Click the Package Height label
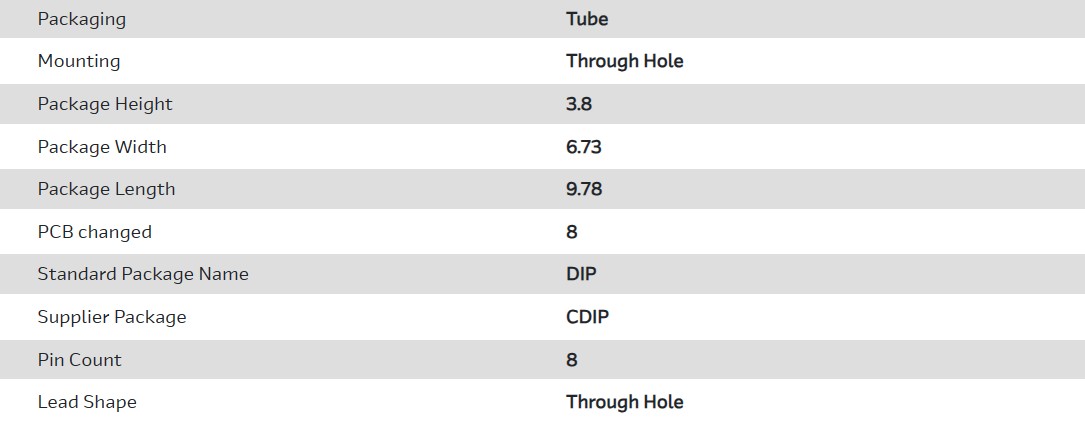 [x=105, y=104]
